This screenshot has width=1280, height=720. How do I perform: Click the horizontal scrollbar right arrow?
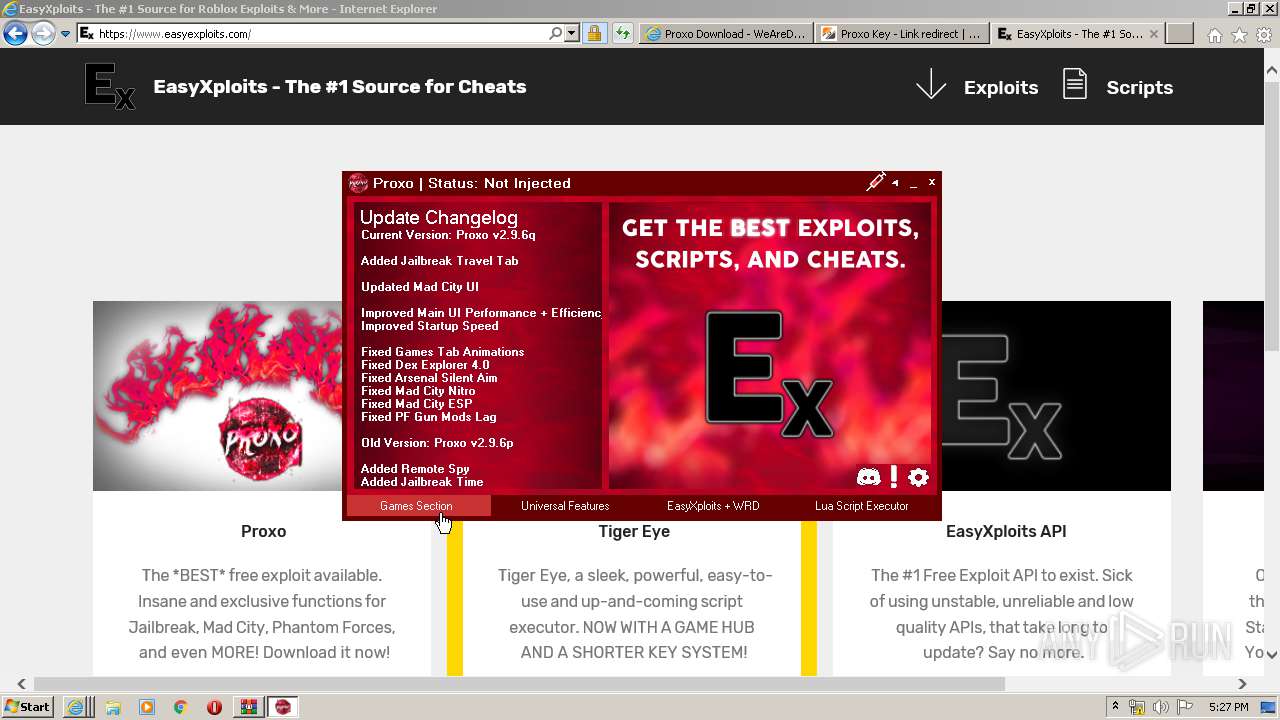[x=1242, y=684]
